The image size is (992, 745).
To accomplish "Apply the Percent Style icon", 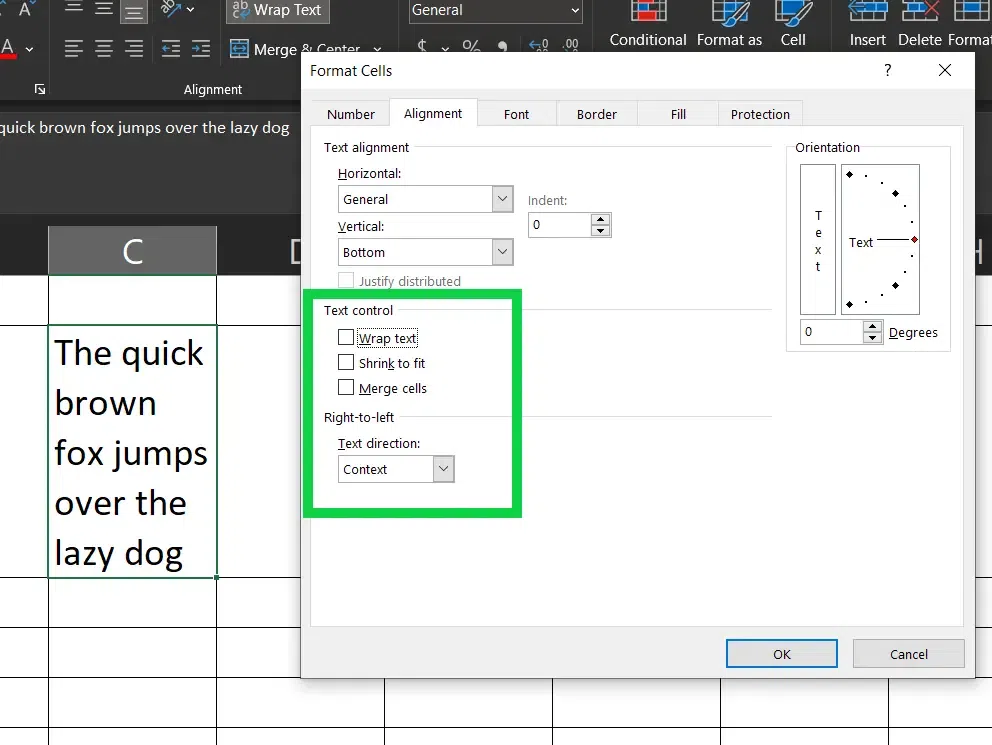I will tap(471, 46).
